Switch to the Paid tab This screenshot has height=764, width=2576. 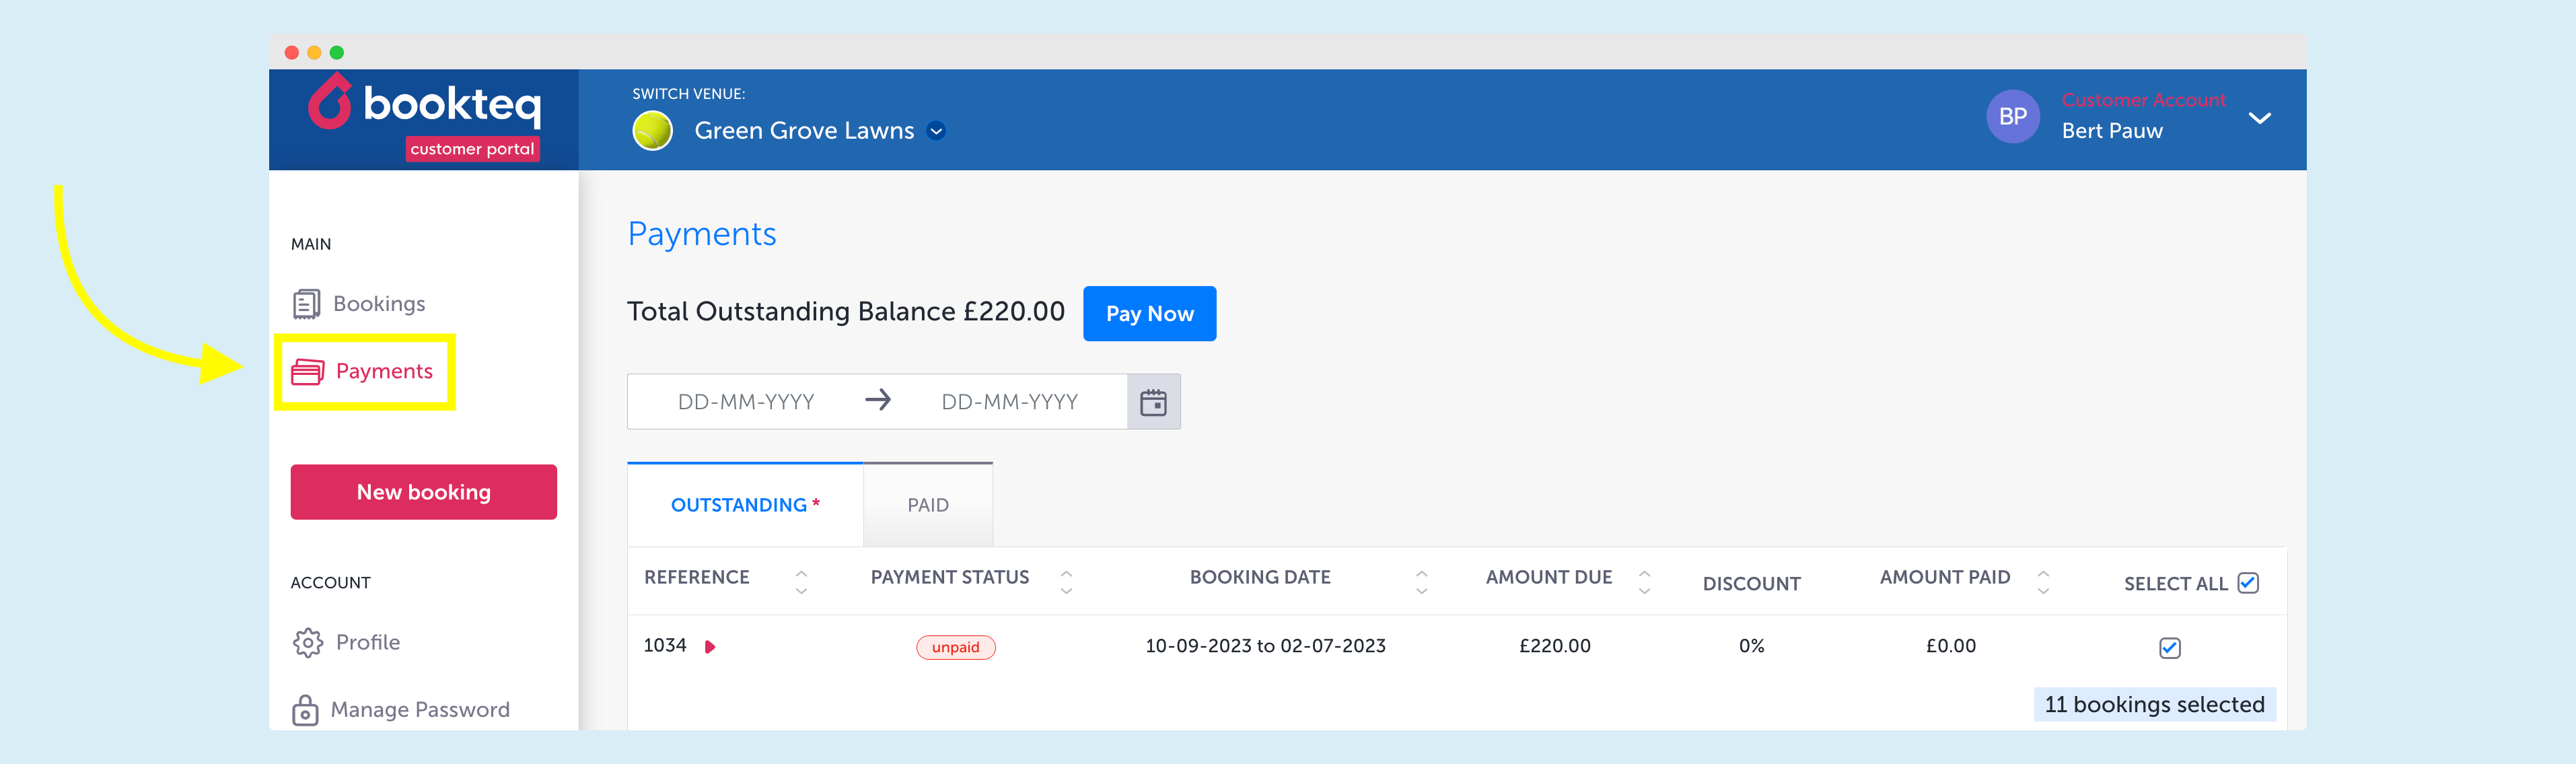[x=928, y=505]
